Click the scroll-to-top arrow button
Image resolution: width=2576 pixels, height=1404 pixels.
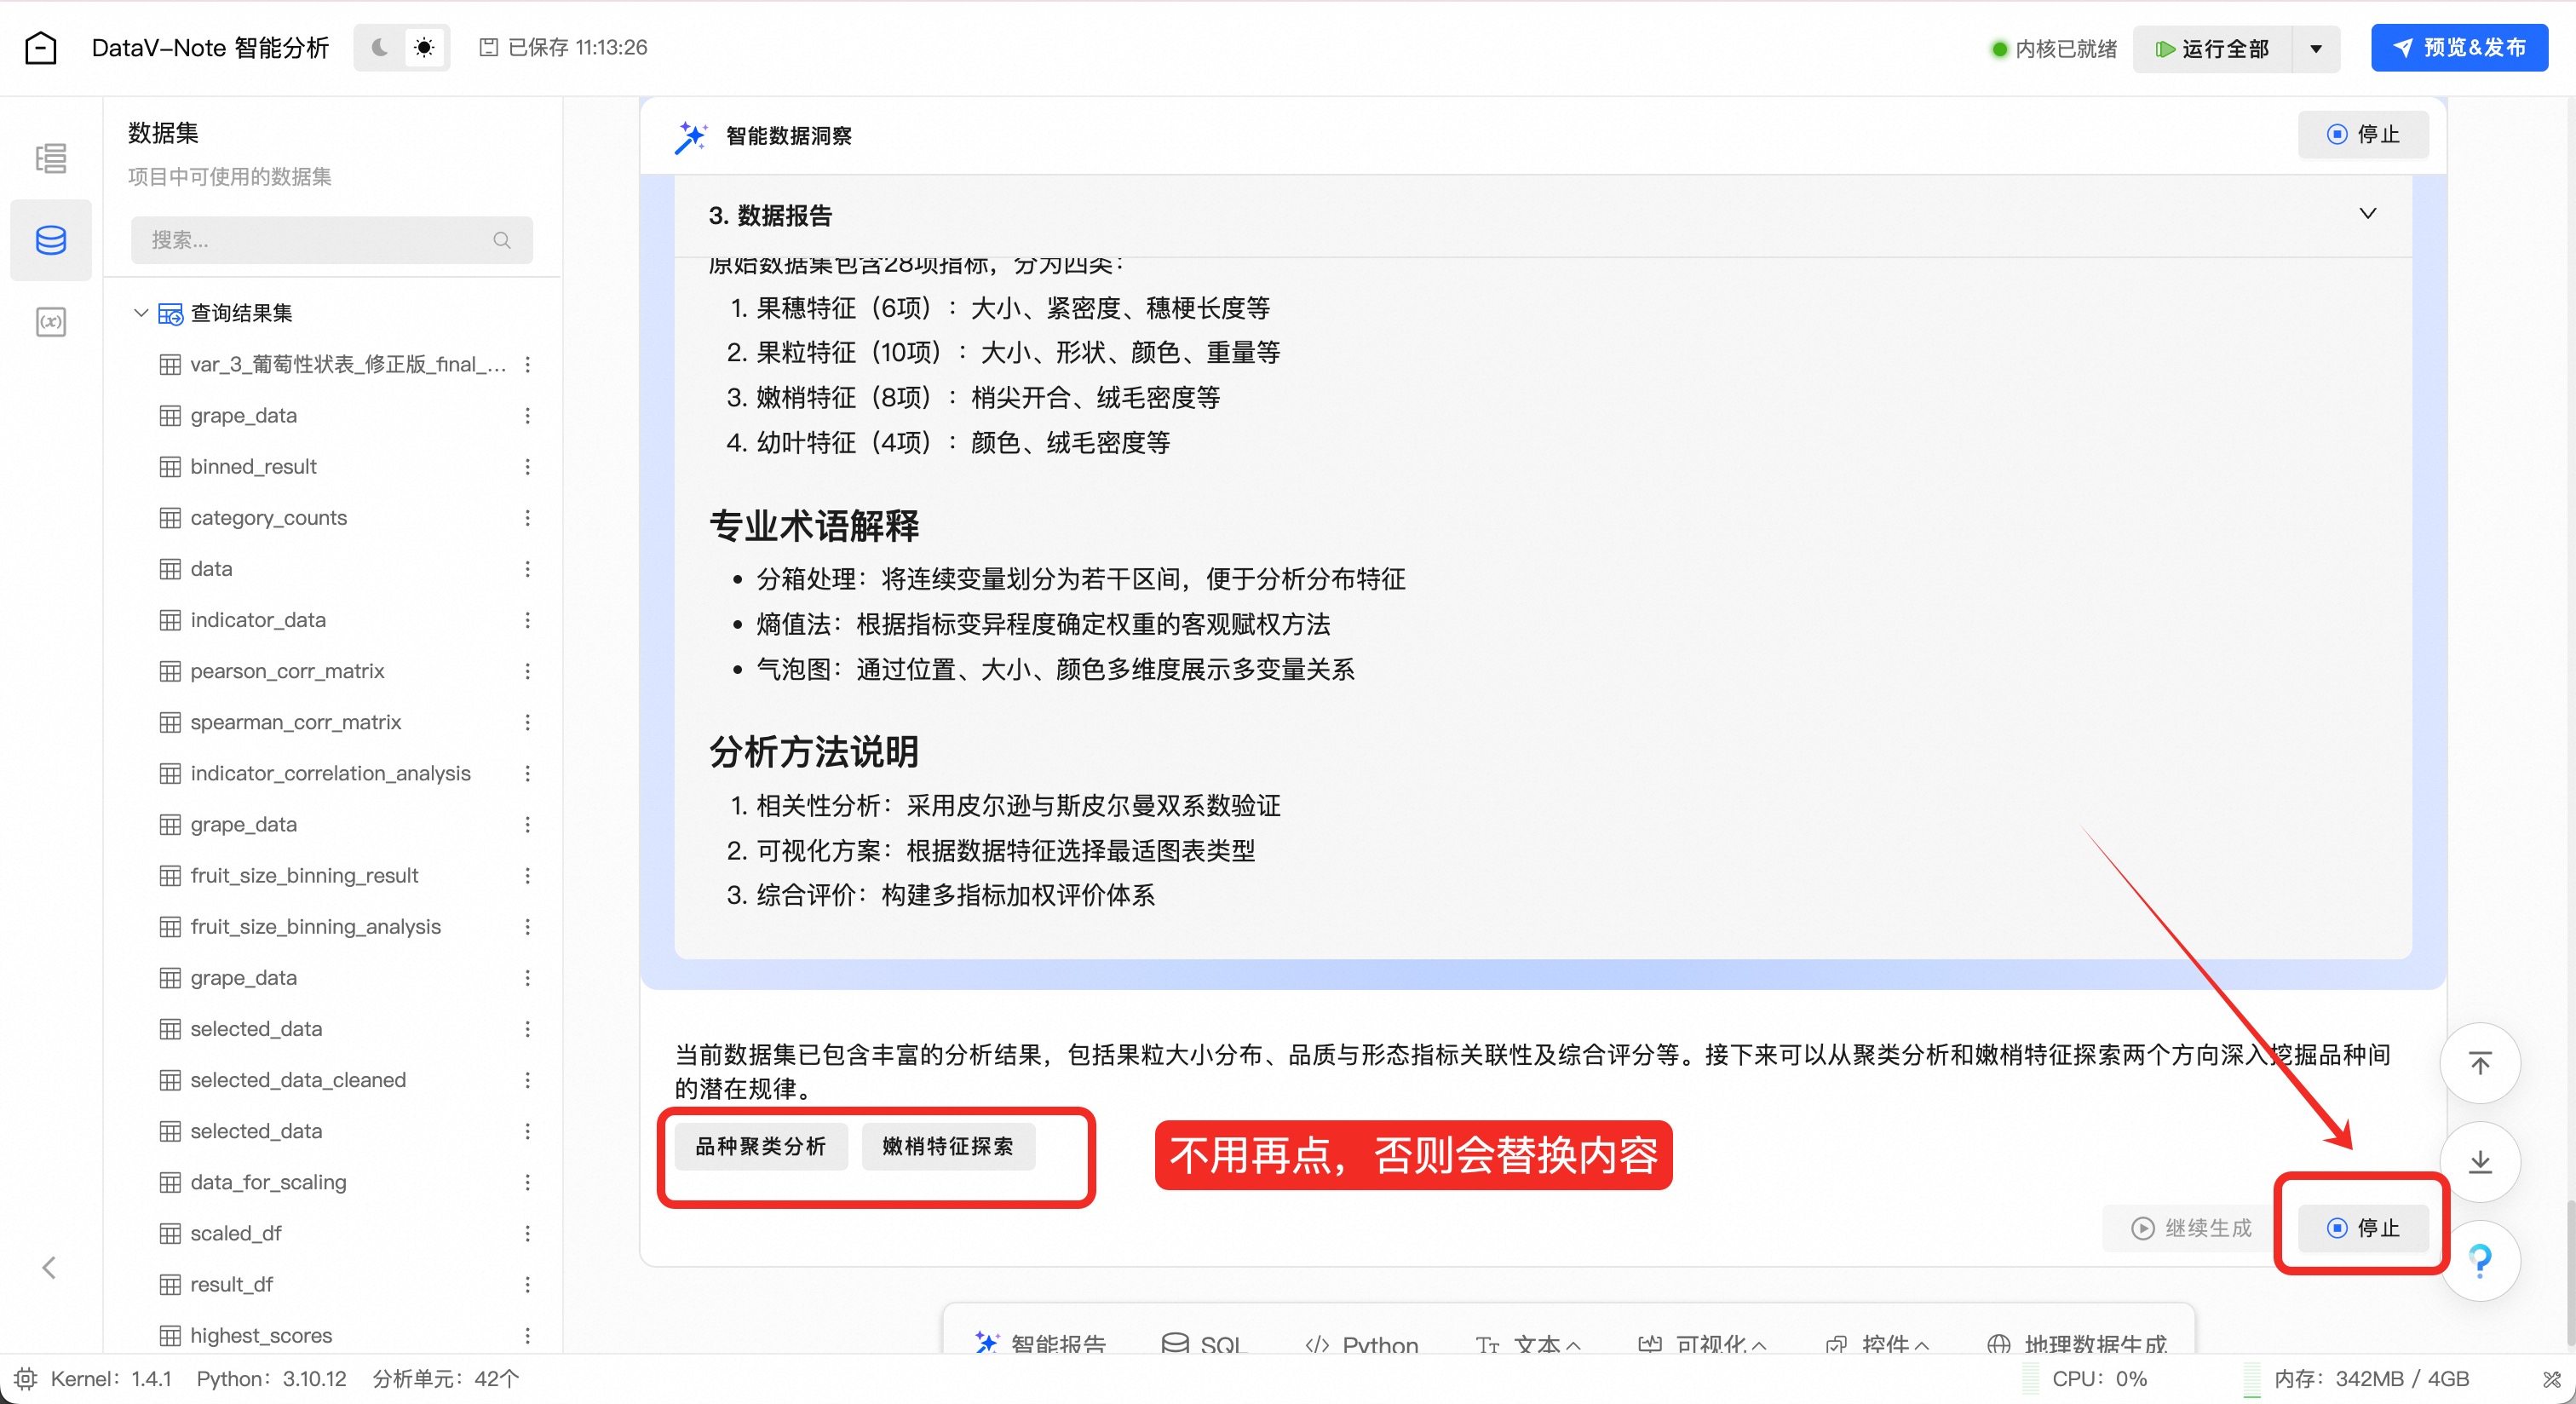[x=2479, y=1063]
